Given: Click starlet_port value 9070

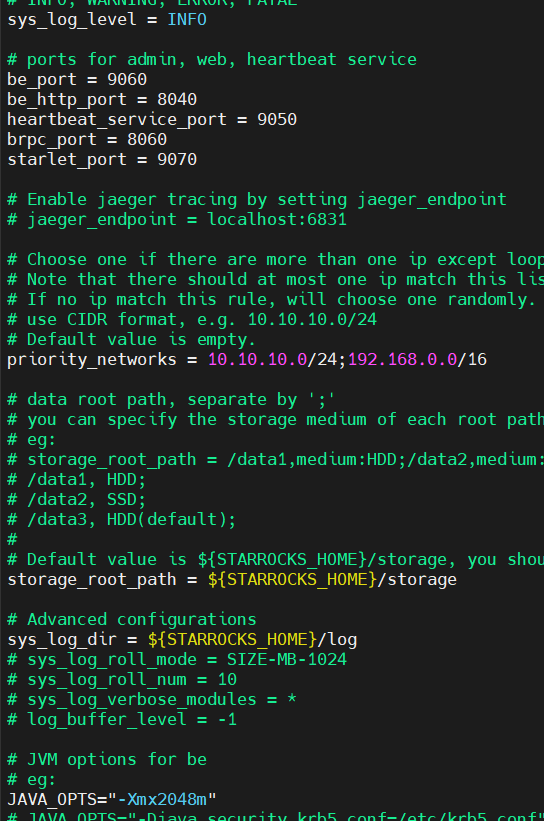Looking at the screenshot, I should (177, 159).
